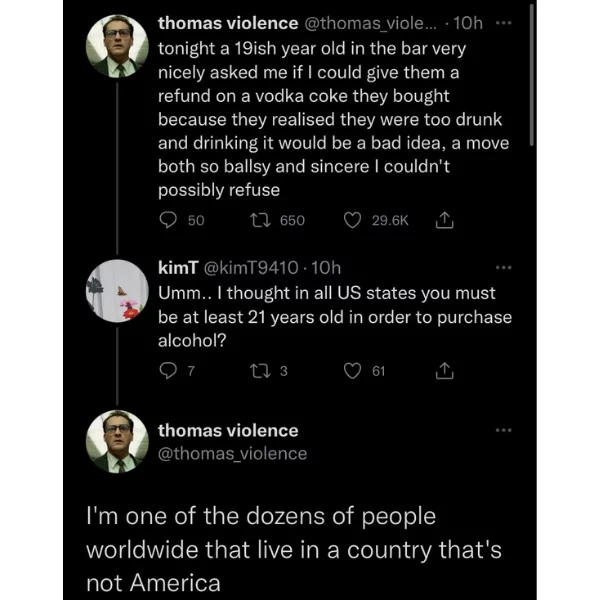Retweet the vodka coke refund tweet

pyautogui.click(x=259, y=220)
